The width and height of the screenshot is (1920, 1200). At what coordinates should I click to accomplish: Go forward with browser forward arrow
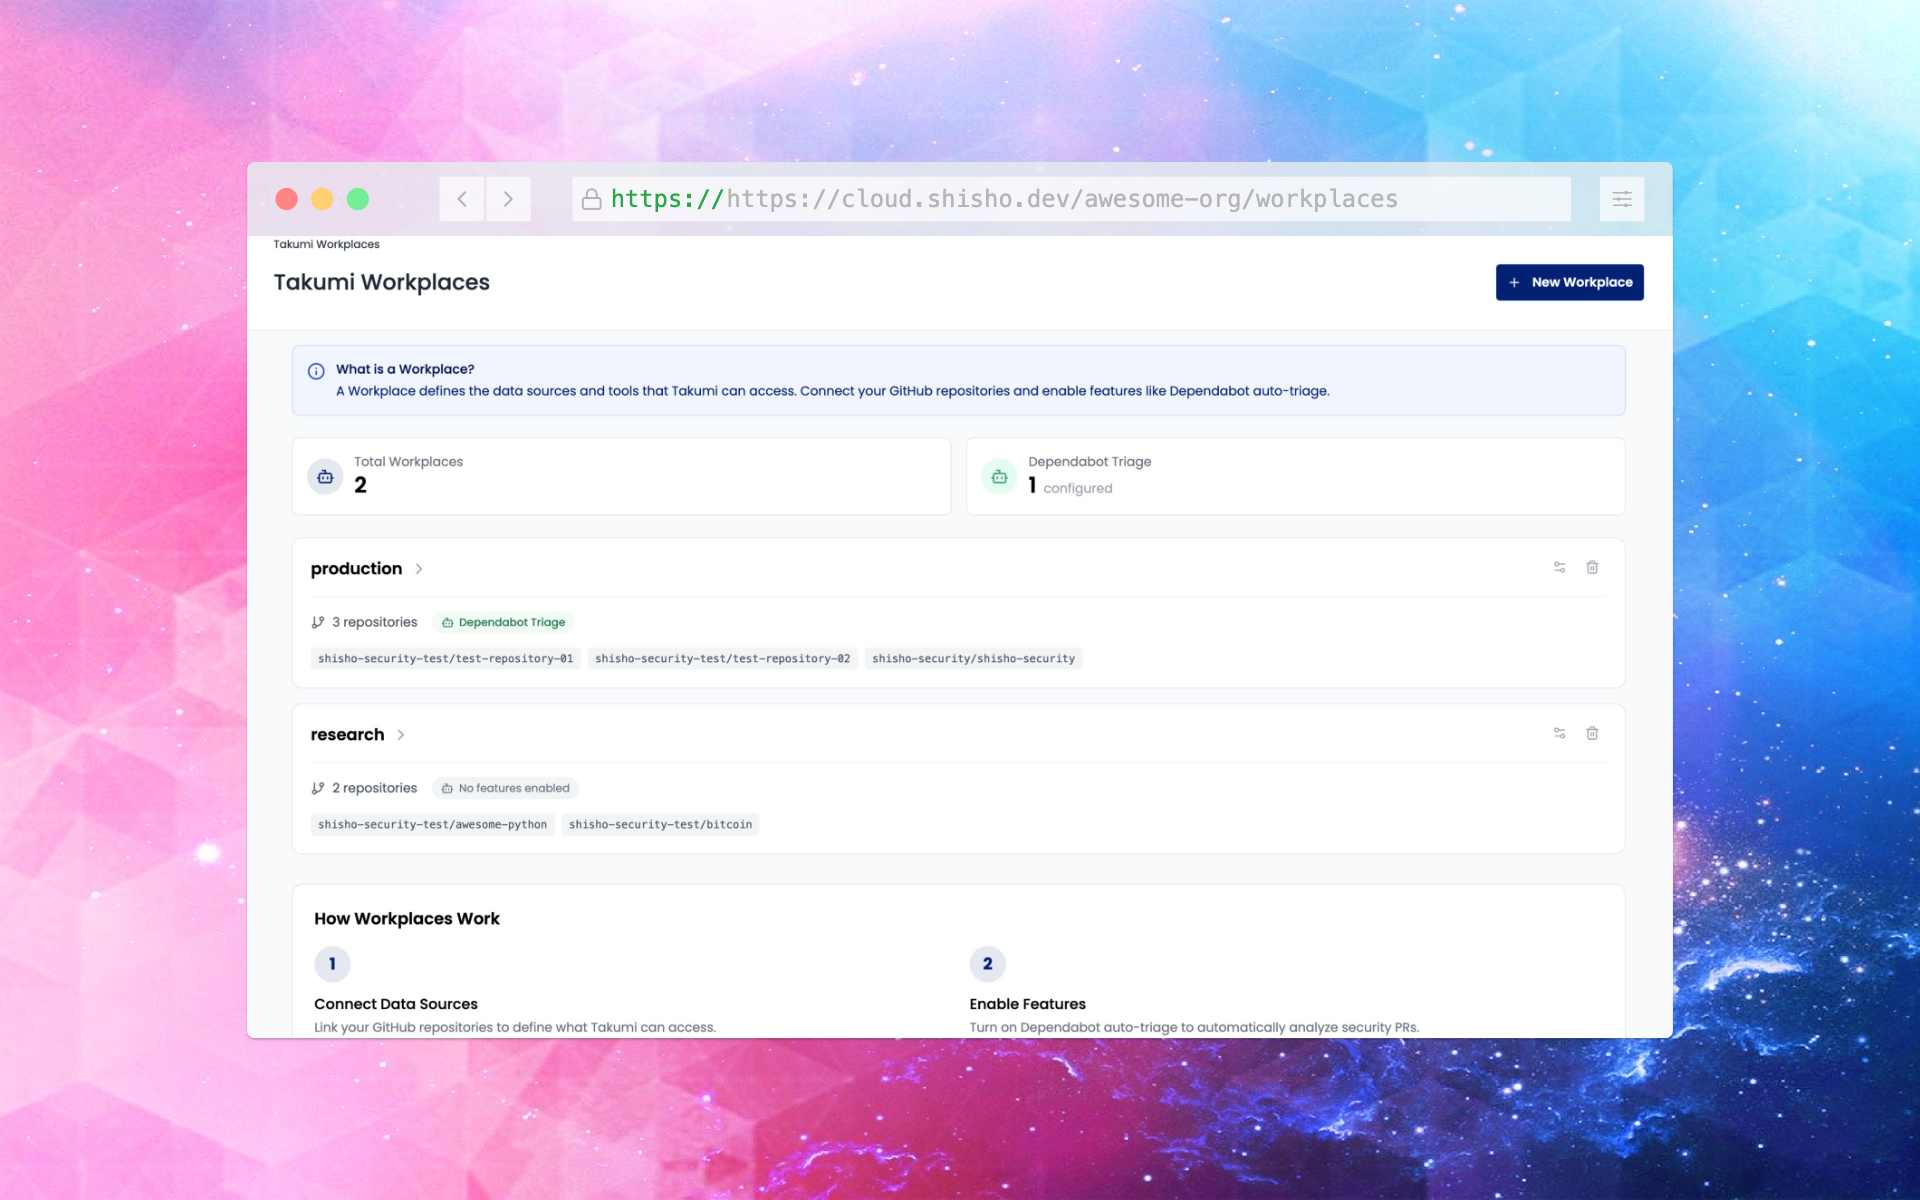coord(508,199)
